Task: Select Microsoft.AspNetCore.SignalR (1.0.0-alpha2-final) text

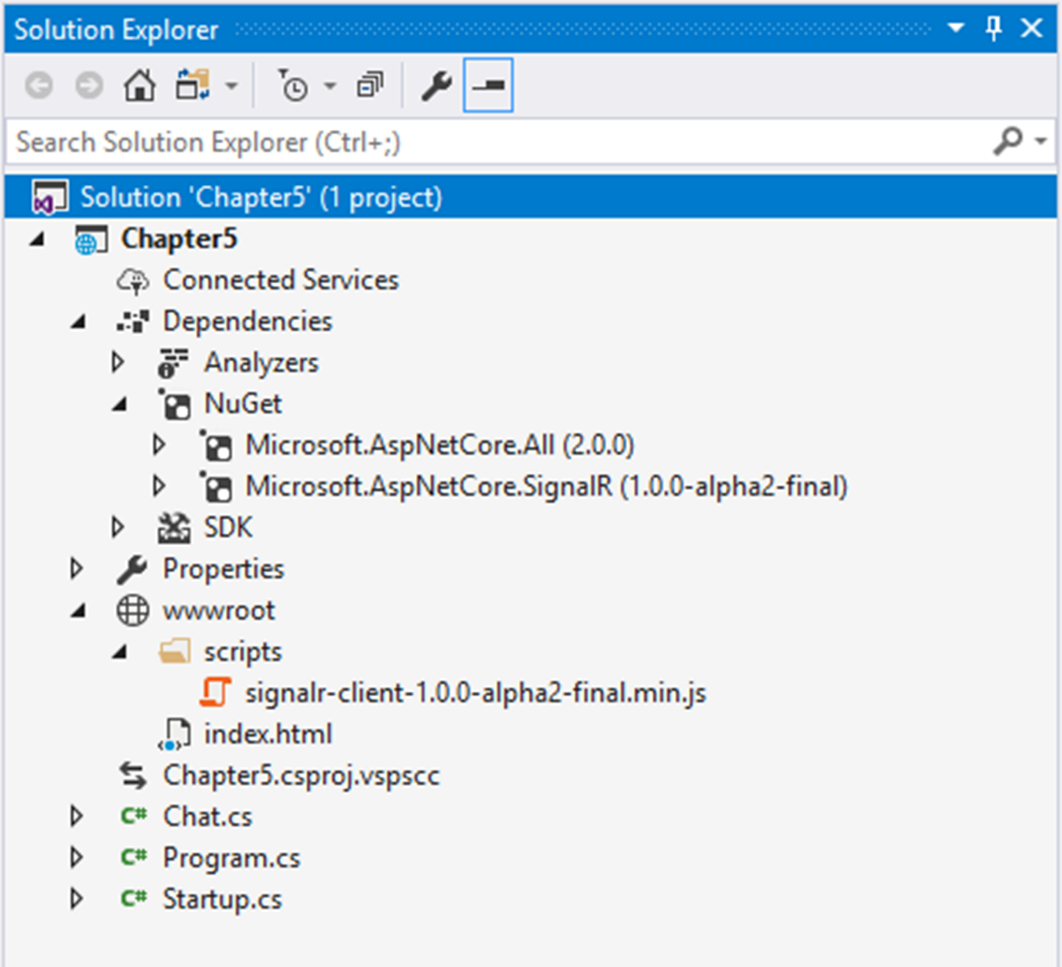Action: tap(547, 486)
